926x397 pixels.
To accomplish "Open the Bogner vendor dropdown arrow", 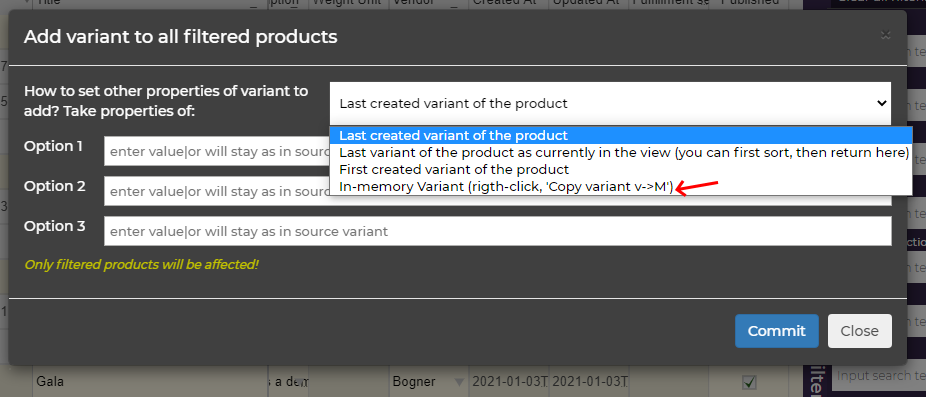I will [458, 381].
